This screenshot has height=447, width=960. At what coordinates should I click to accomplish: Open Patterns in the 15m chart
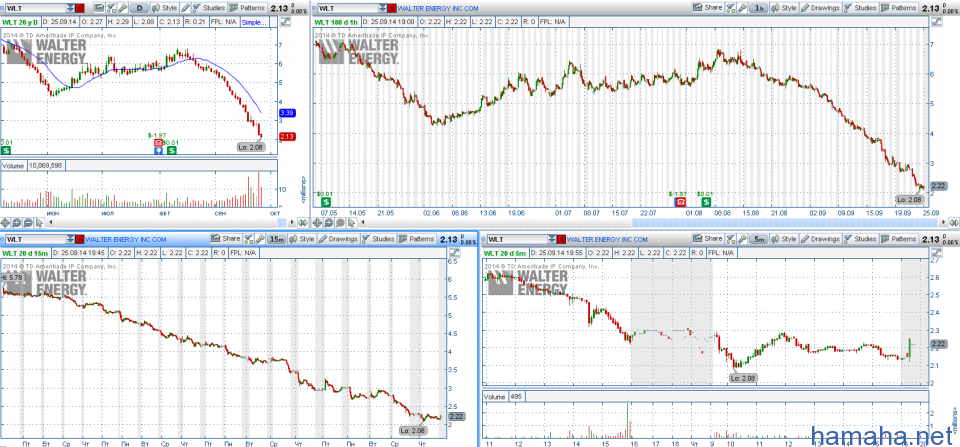[x=417, y=239]
